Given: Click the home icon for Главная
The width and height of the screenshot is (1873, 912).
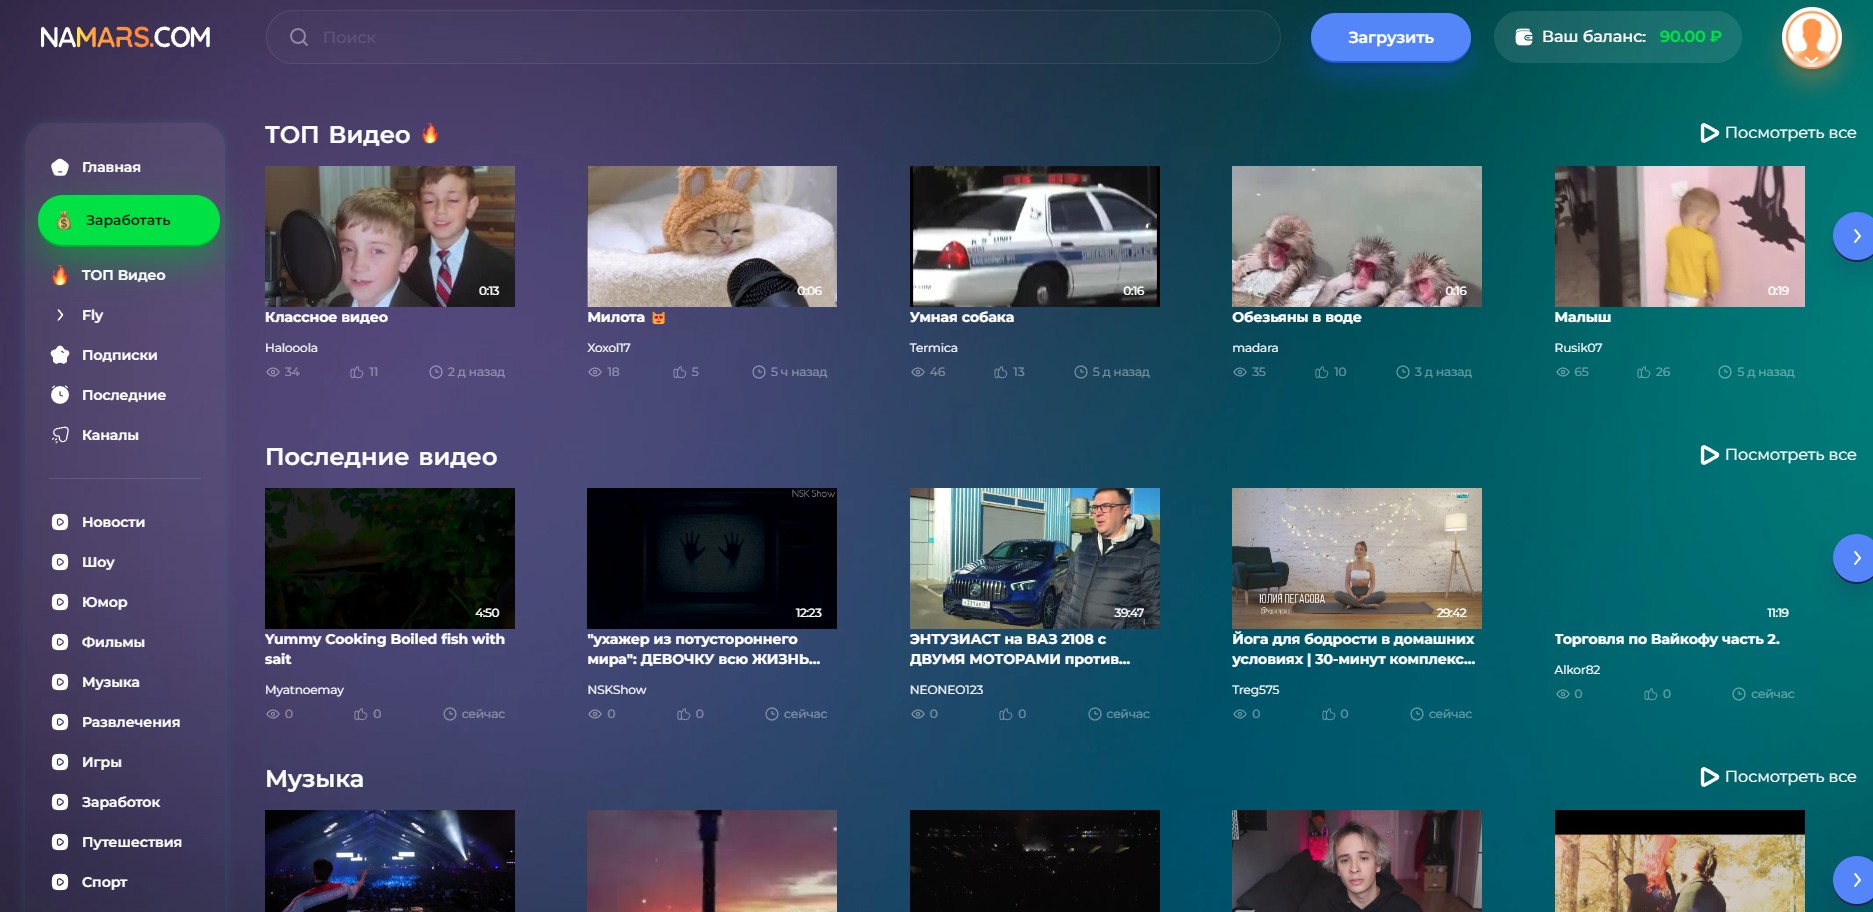Looking at the screenshot, I should click(x=60, y=167).
